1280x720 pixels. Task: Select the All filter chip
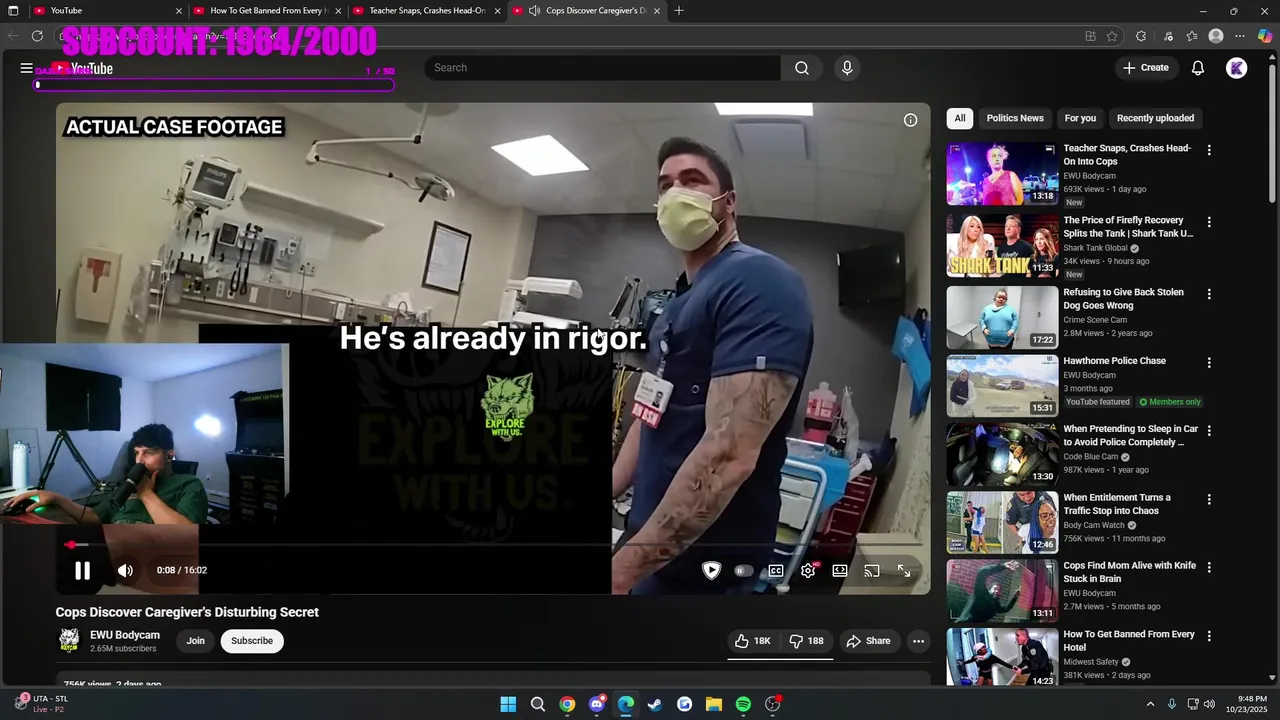point(959,118)
